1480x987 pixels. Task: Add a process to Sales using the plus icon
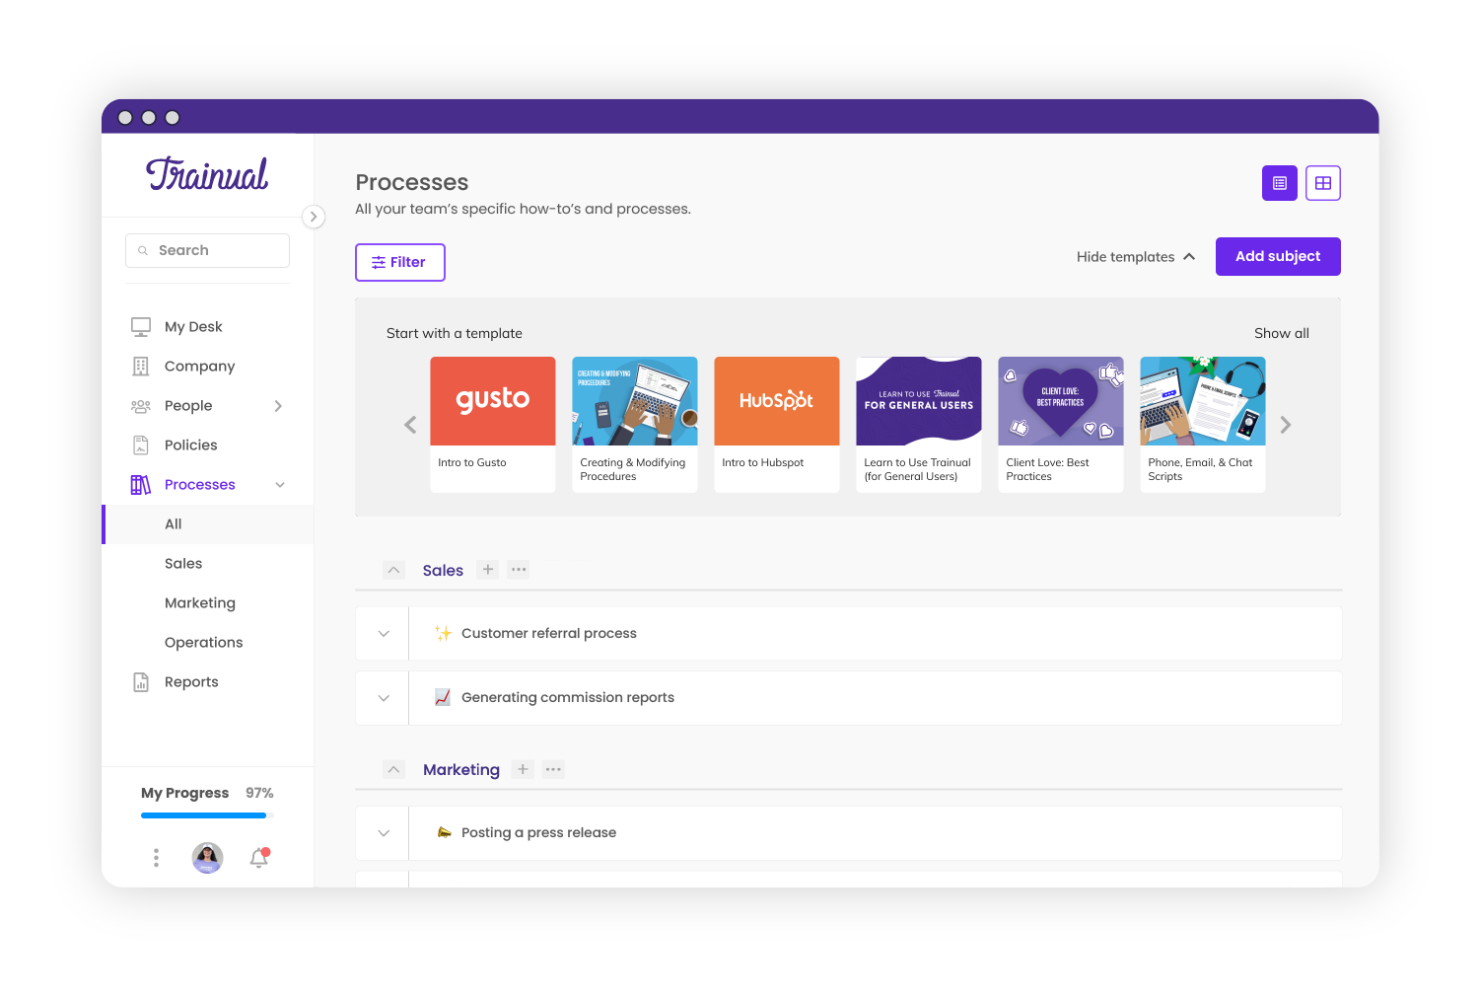click(487, 569)
